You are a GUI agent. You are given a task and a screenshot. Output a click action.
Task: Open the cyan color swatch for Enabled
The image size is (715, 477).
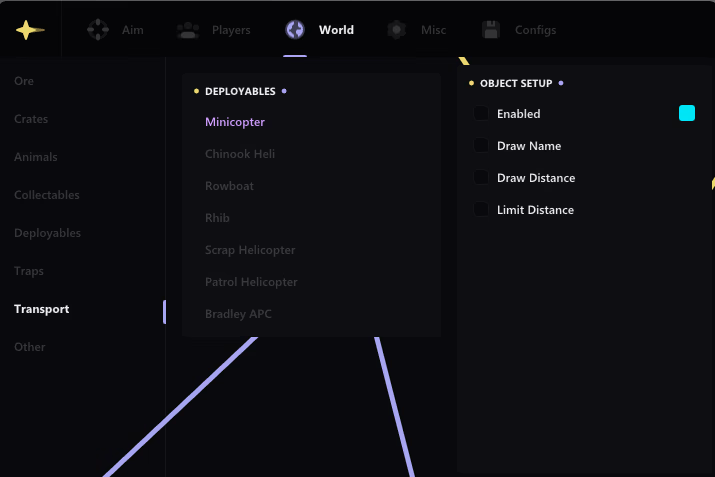click(x=687, y=113)
